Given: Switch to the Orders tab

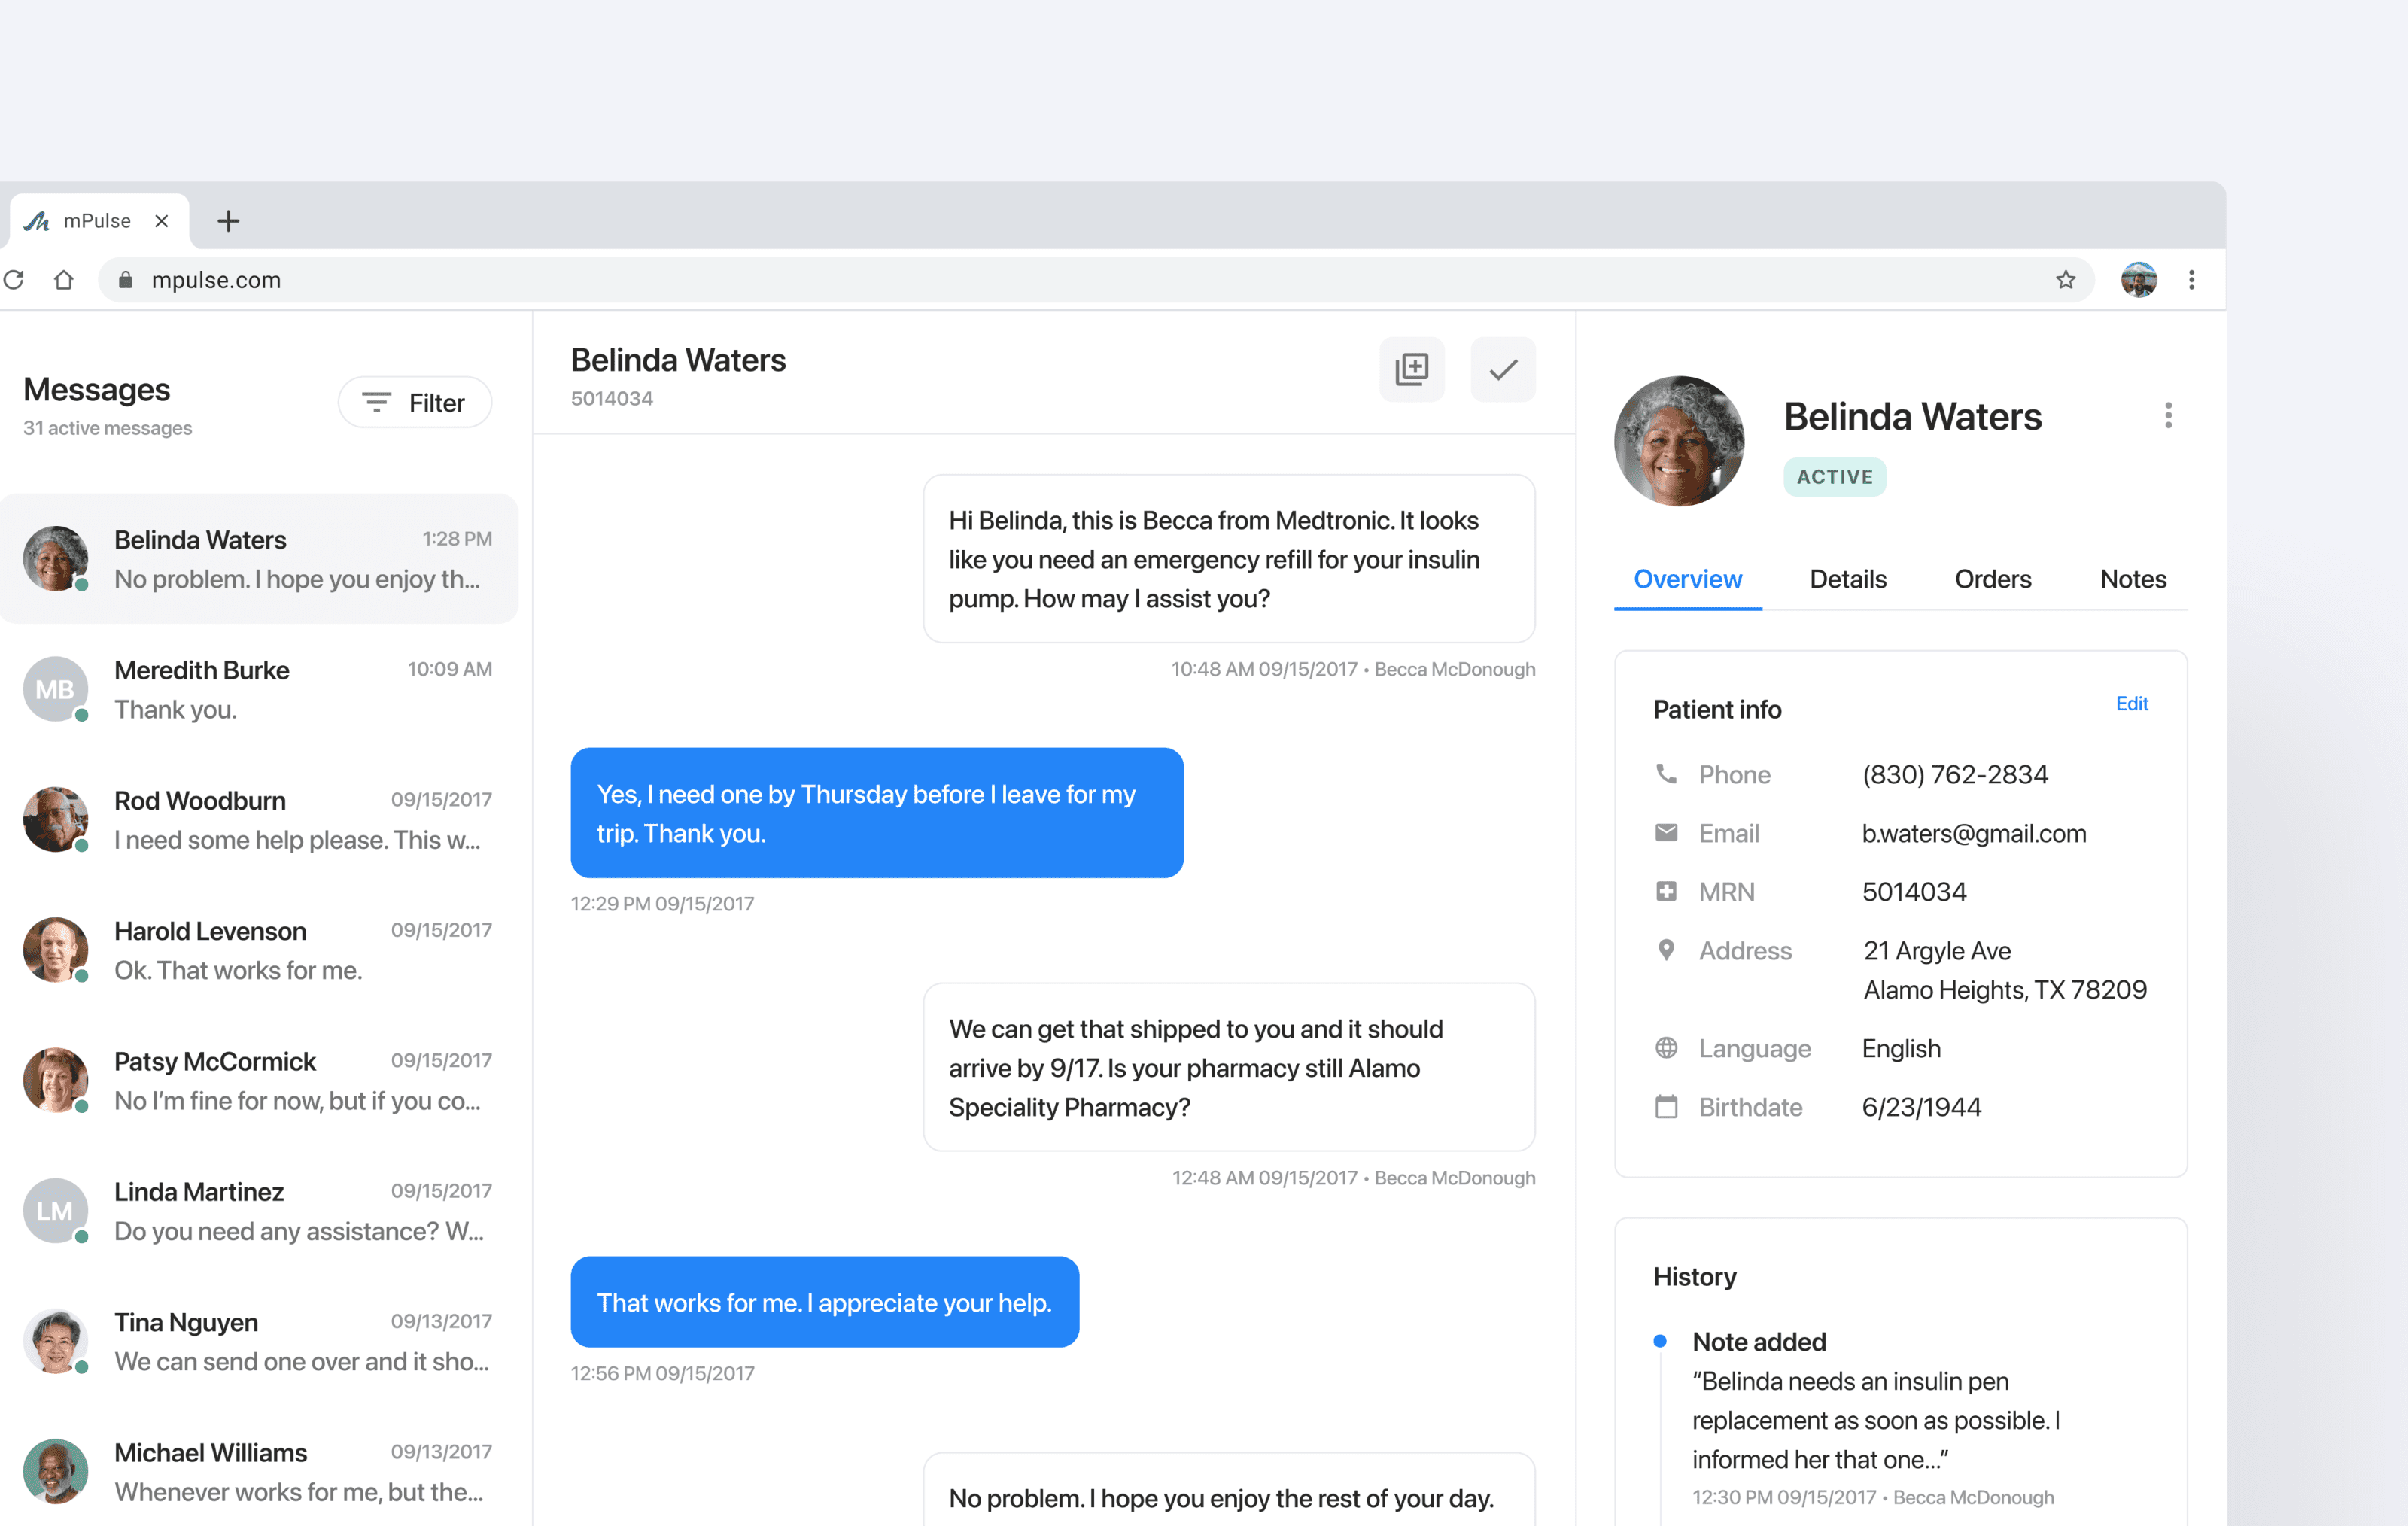Looking at the screenshot, I should [1992, 579].
